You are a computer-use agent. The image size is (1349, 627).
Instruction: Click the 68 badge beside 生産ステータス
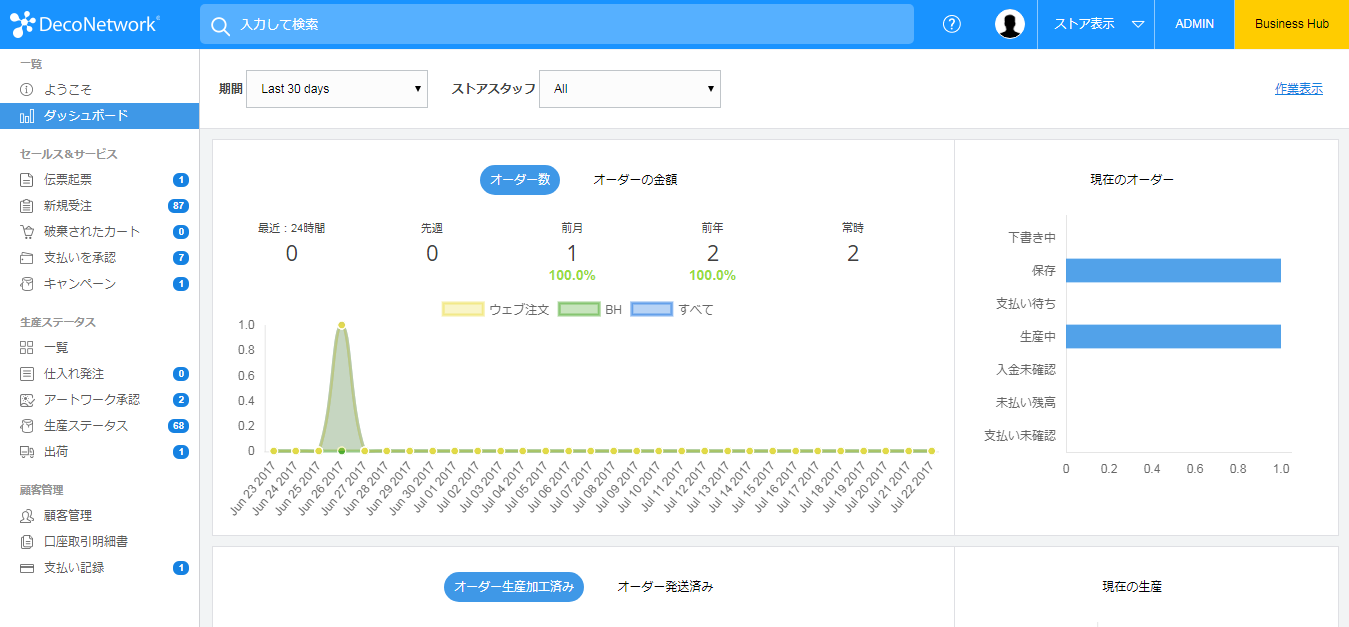pos(179,426)
